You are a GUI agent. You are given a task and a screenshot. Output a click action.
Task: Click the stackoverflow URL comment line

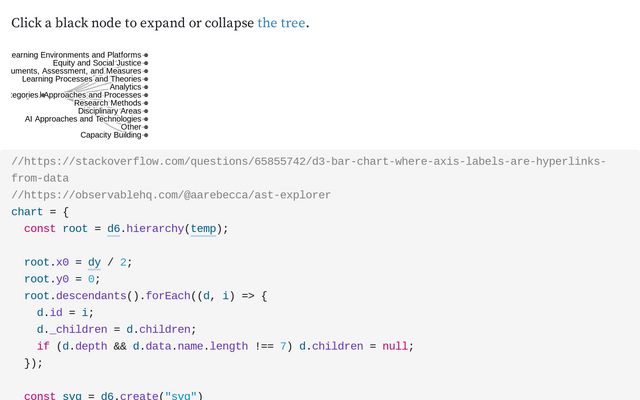(x=309, y=170)
